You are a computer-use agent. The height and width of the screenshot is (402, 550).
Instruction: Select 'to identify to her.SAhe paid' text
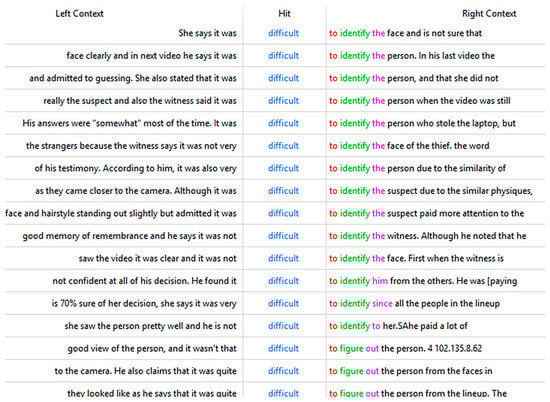tap(383, 326)
